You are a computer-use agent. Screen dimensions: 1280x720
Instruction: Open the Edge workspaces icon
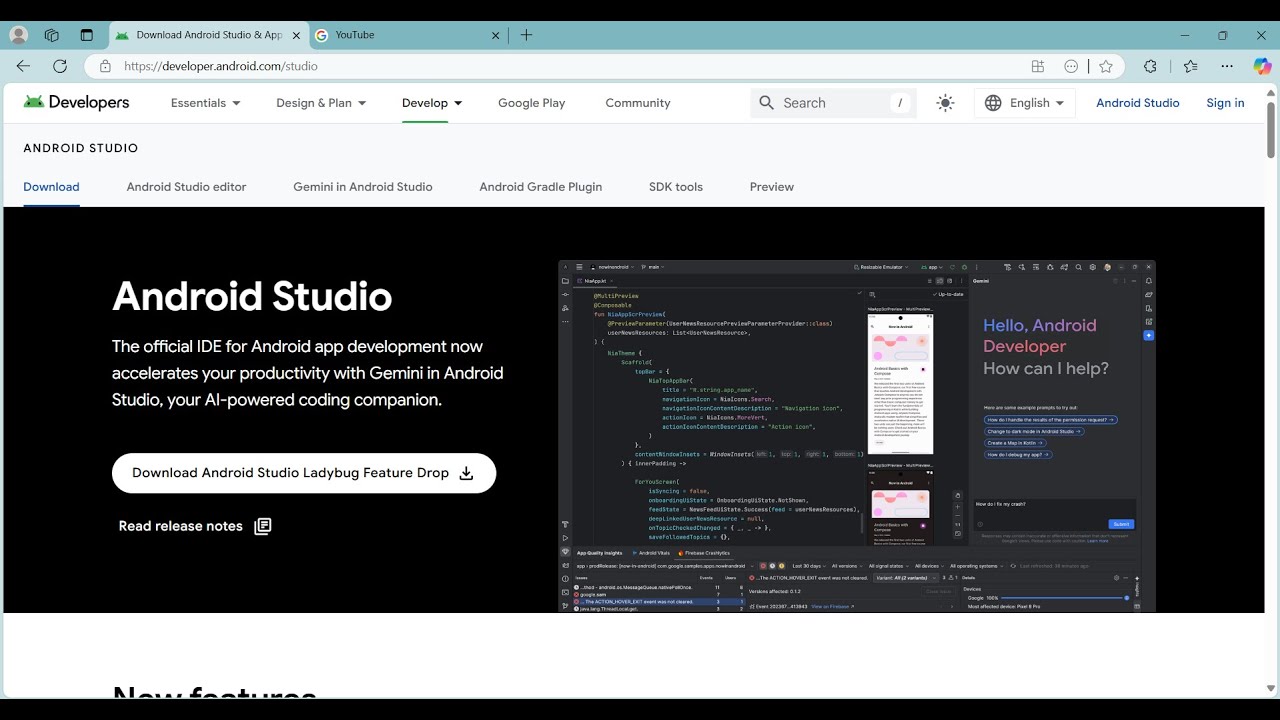point(52,35)
